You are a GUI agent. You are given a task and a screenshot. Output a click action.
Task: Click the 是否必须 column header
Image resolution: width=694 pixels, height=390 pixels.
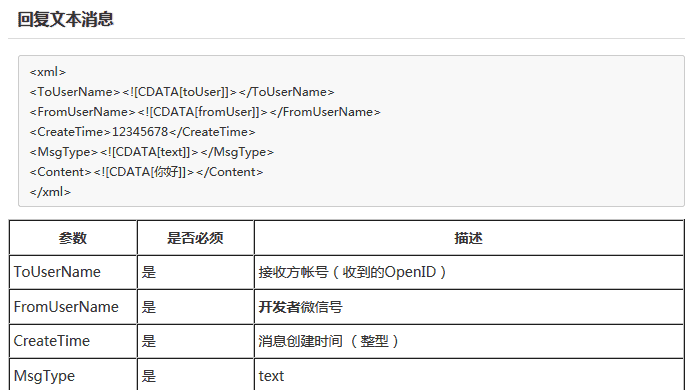point(195,238)
